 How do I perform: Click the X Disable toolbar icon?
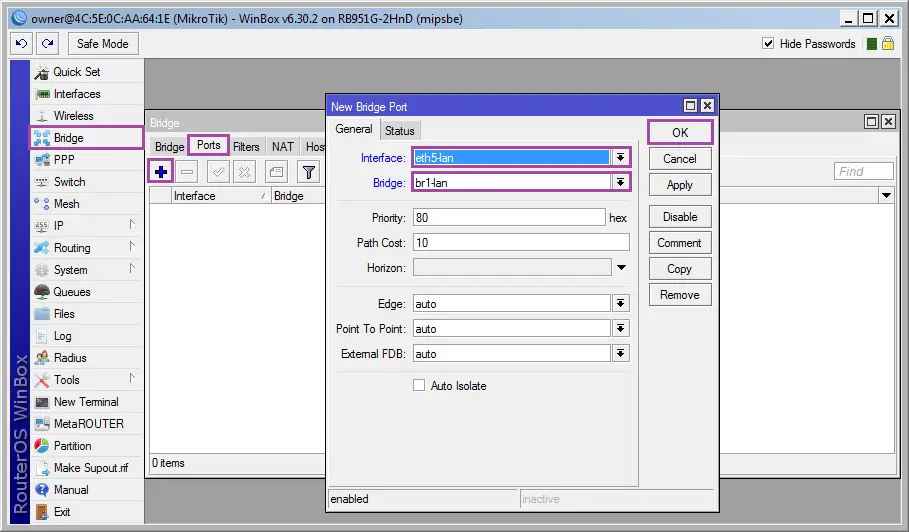(245, 172)
